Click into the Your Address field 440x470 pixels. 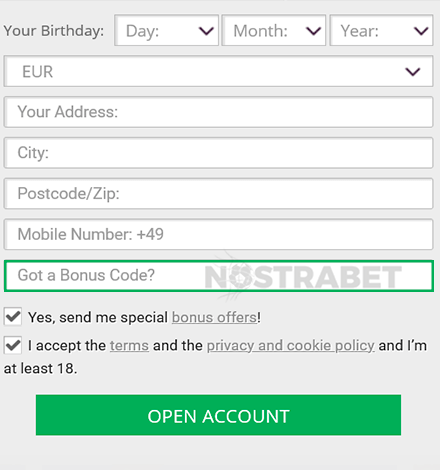pos(218,112)
